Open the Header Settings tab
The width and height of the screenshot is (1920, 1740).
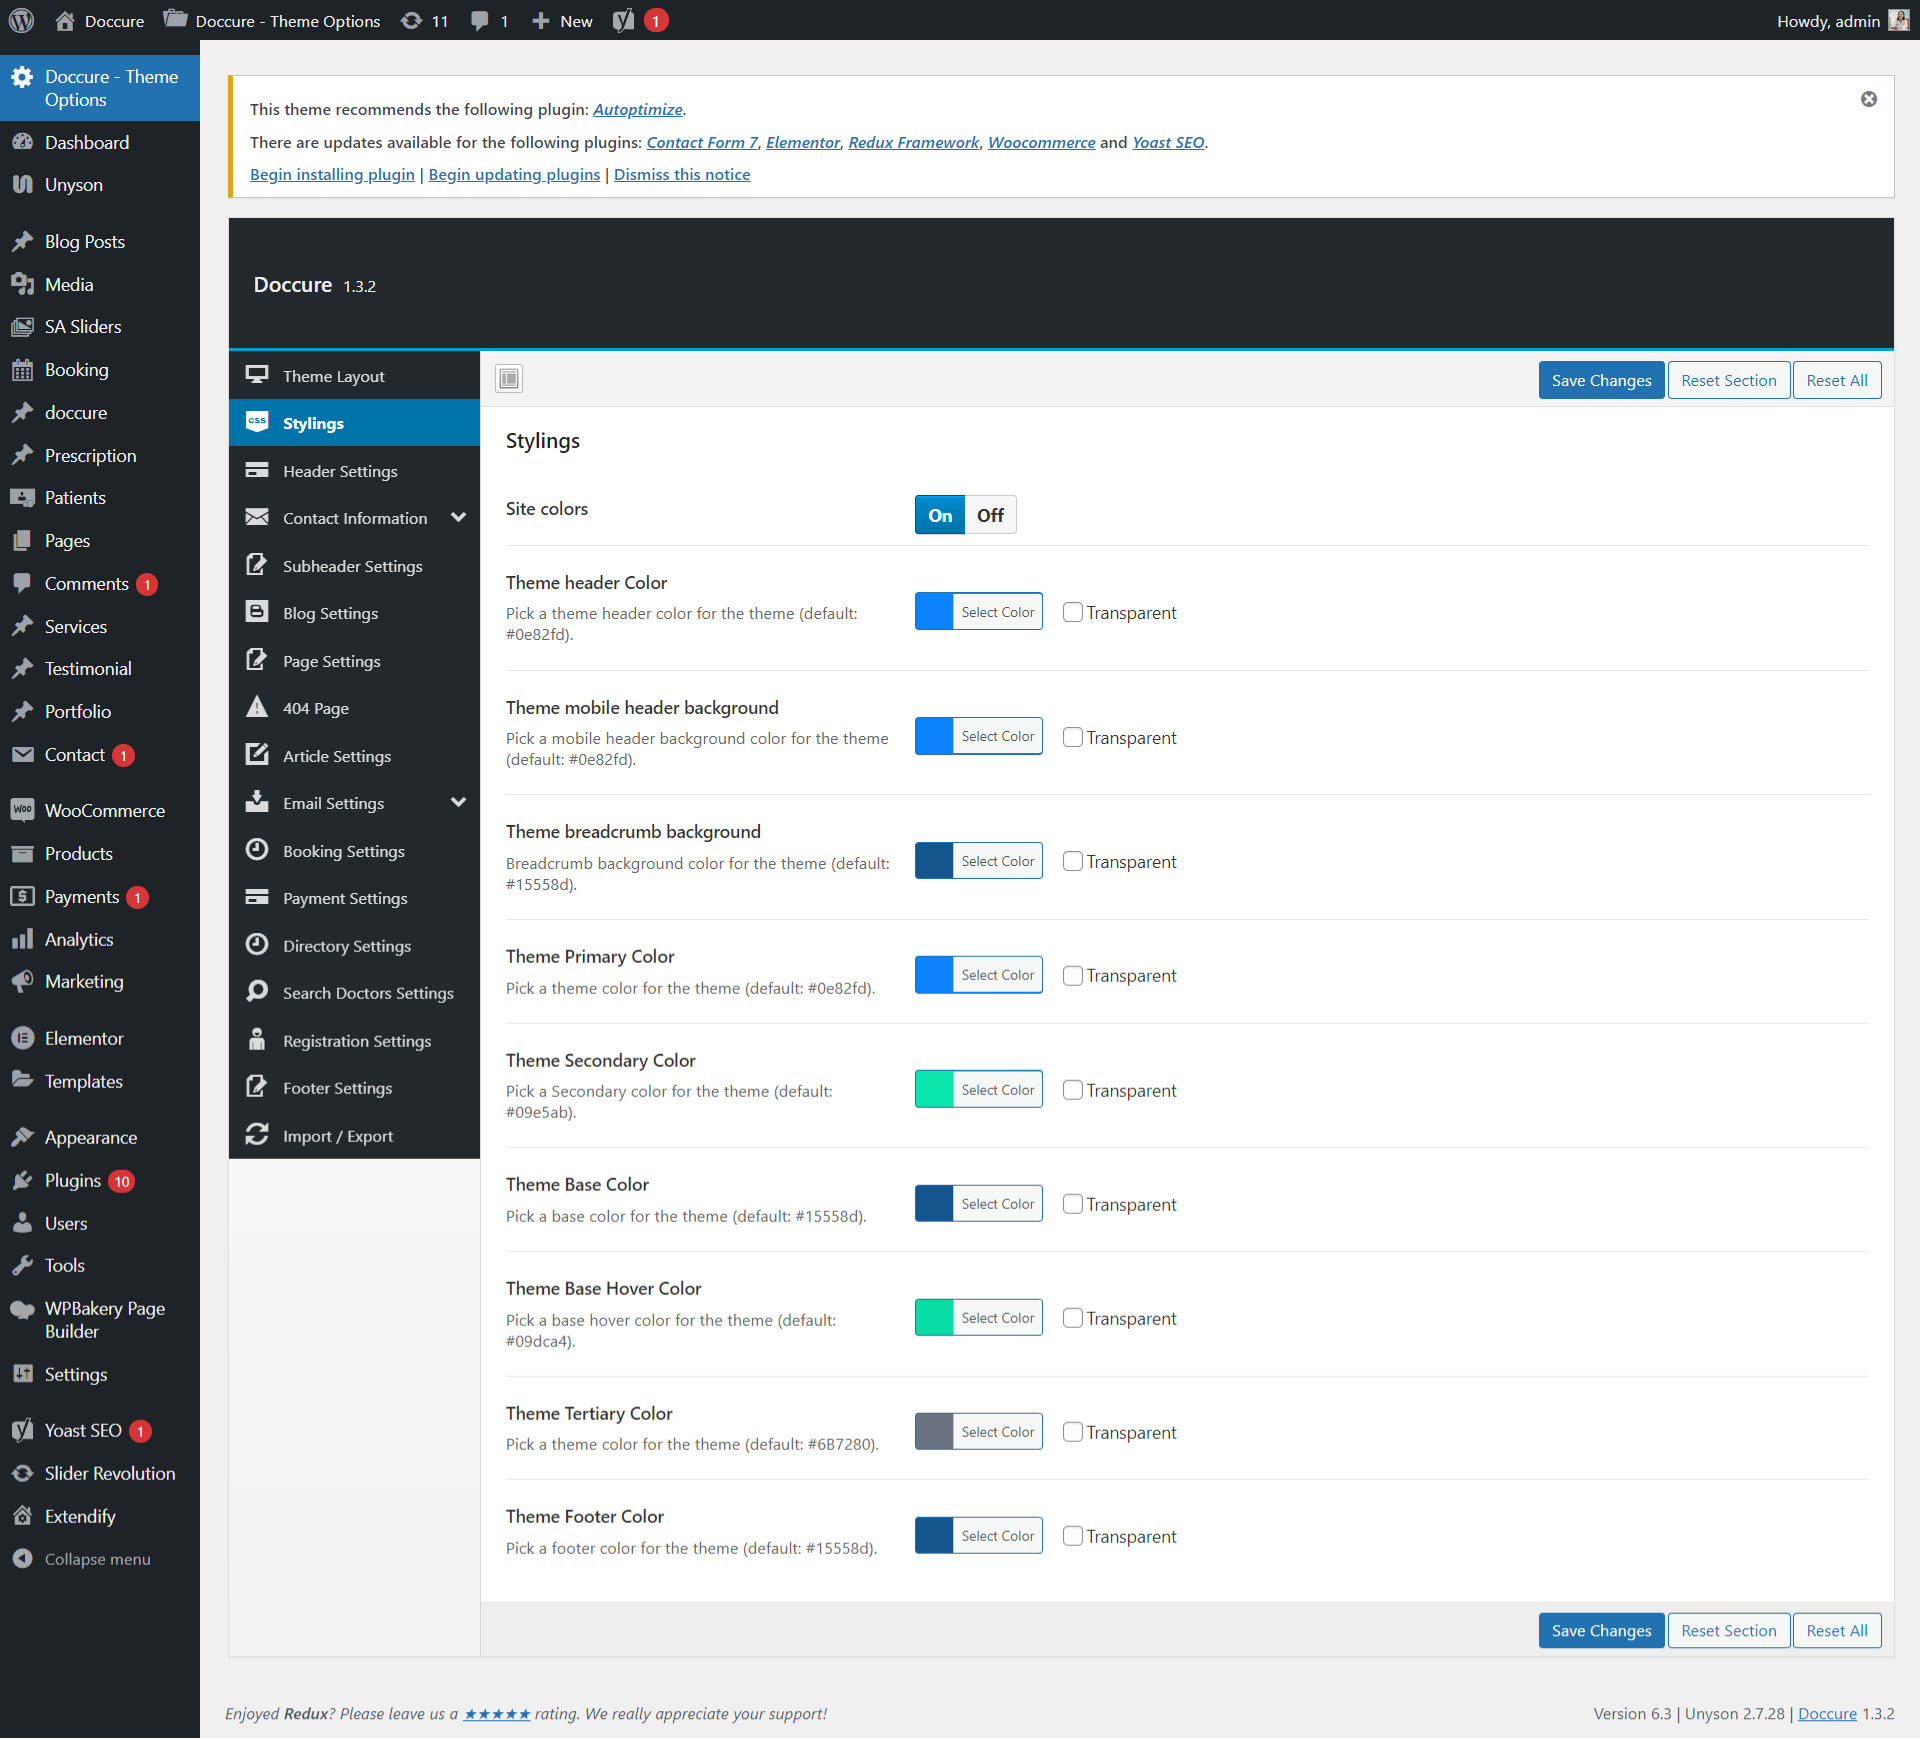point(340,471)
